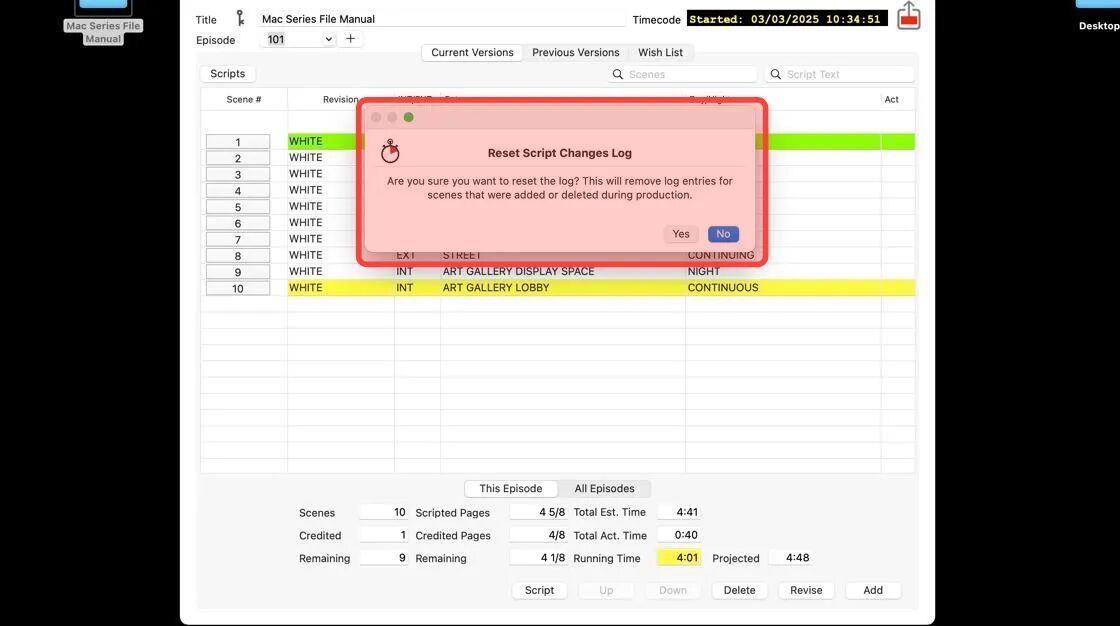Focus the Script Text search field
The height and width of the screenshot is (626, 1120).
tap(840, 74)
